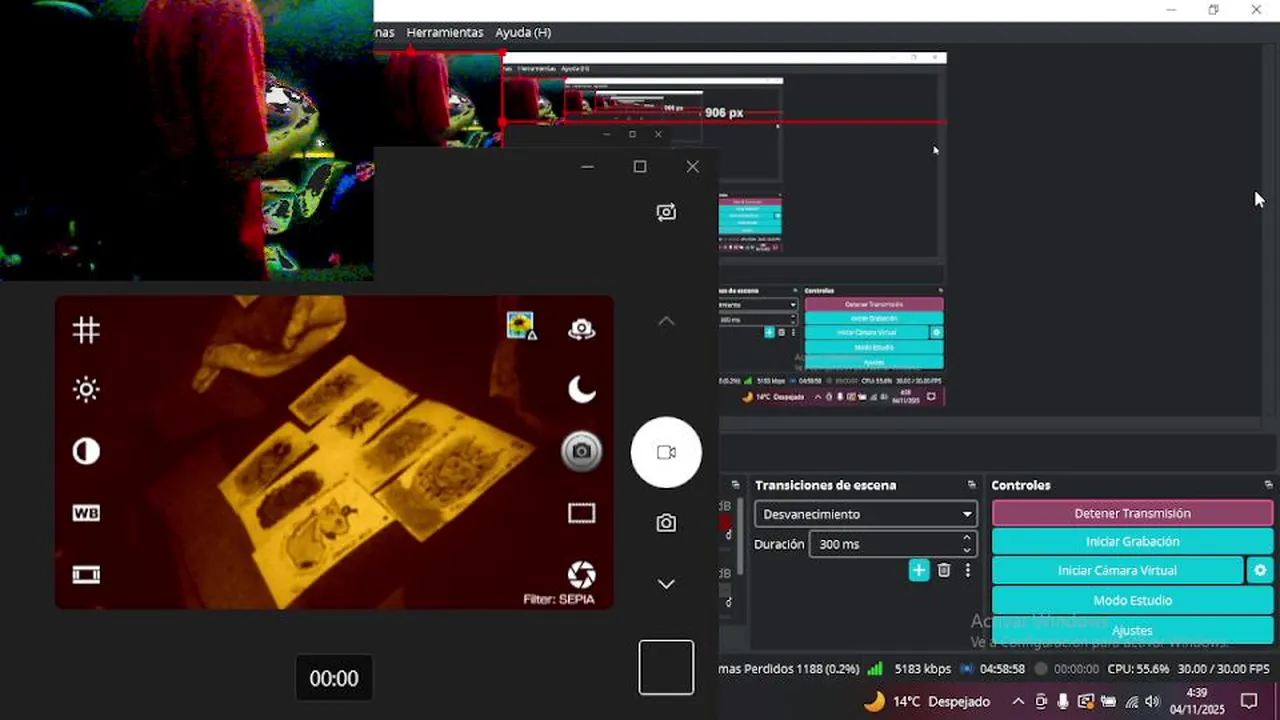Decrease Duración with the down arrow
The height and width of the screenshot is (720, 1280).
[967, 550]
